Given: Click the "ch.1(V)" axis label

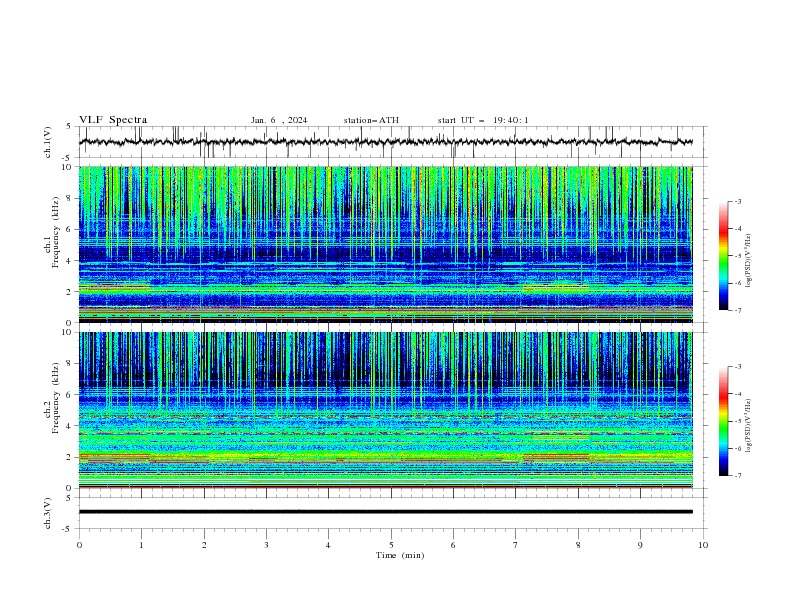Looking at the screenshot, I should pos(48,142).
